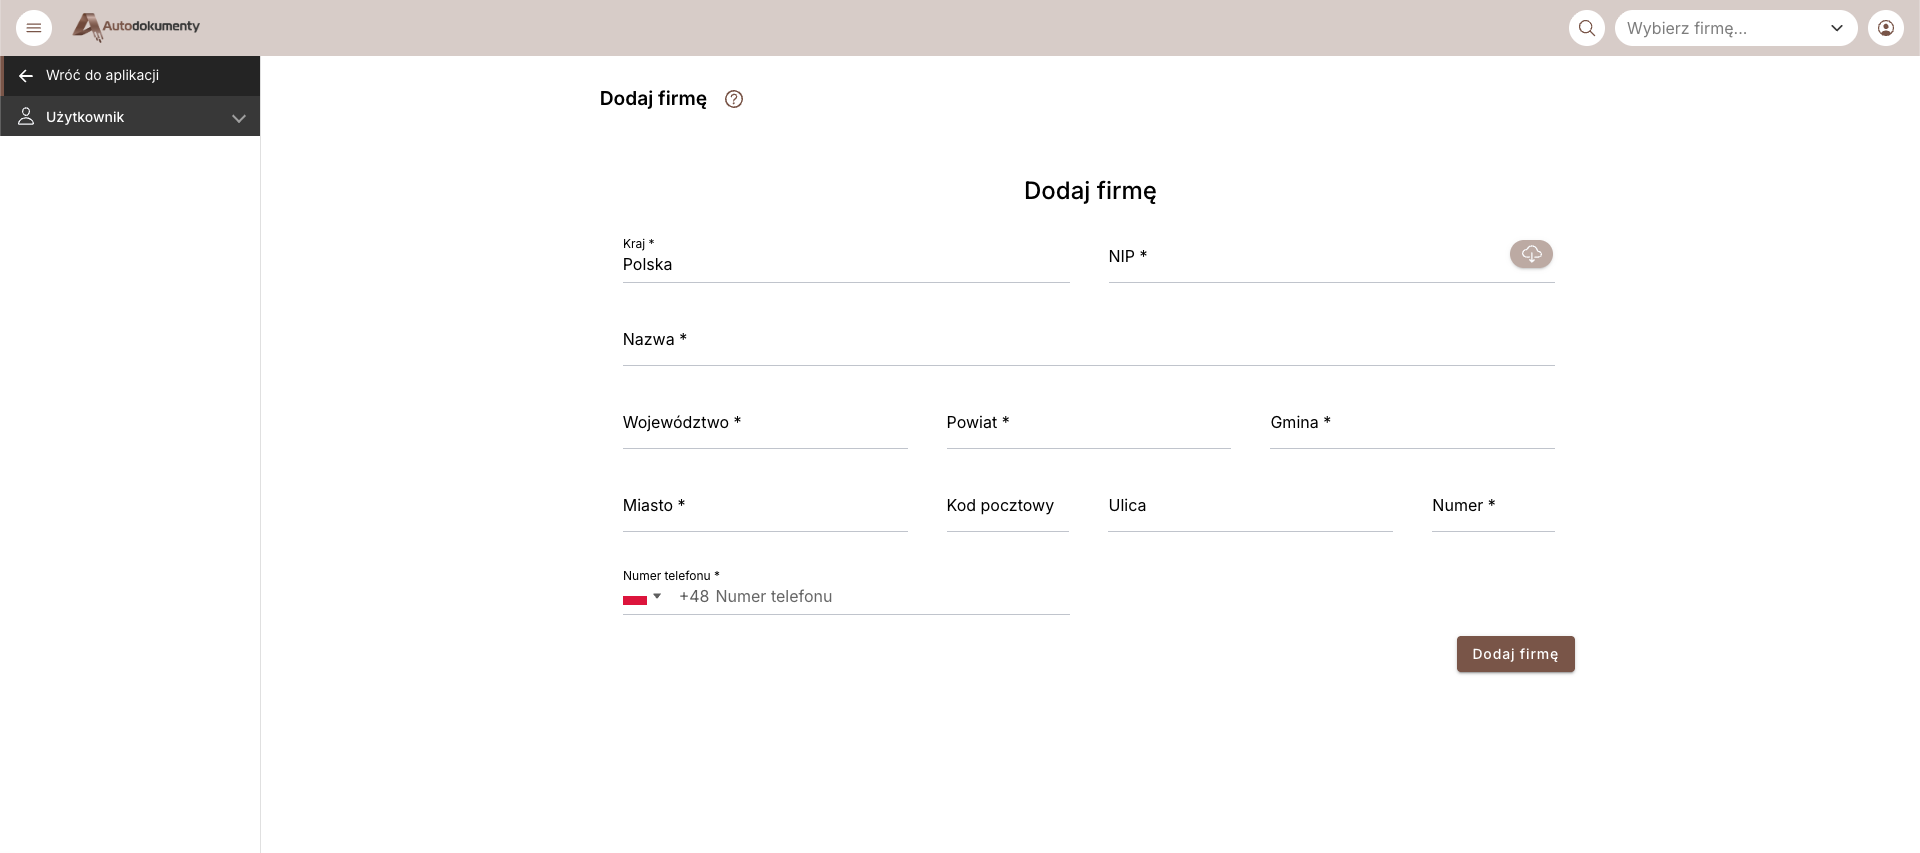Click the Autodokumenty logo
Screen dimensions: 1920x853
point(136,27)
